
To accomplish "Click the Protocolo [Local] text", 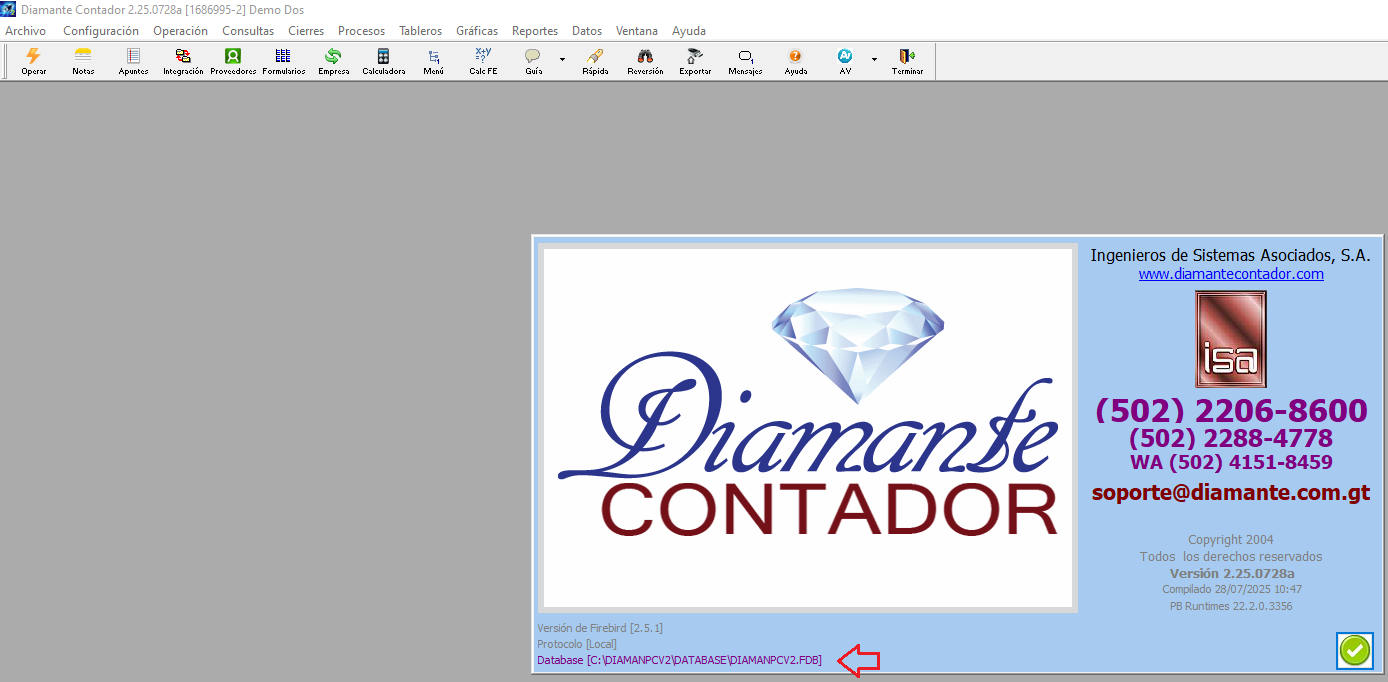I will point(577,644).
